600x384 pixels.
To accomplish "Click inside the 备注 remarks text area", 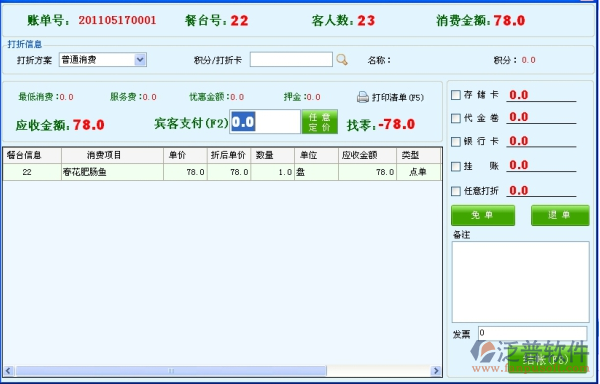I will click(520, 282).
